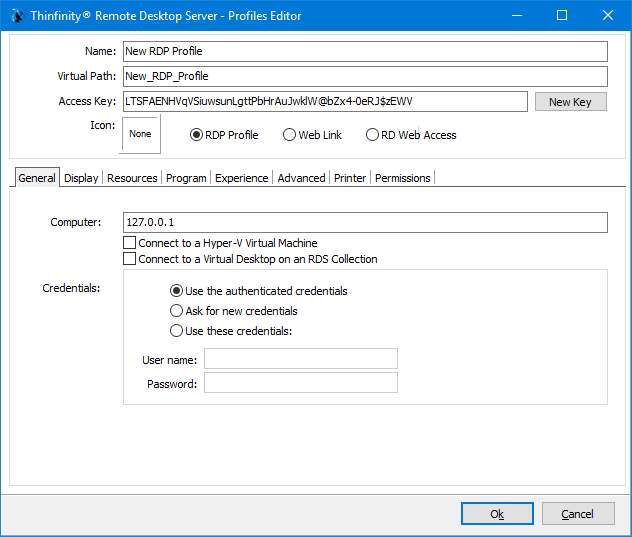Screen dimensions: 632x537
Task: Maximize the Profiles Editor window
Action: pos(562,16)
